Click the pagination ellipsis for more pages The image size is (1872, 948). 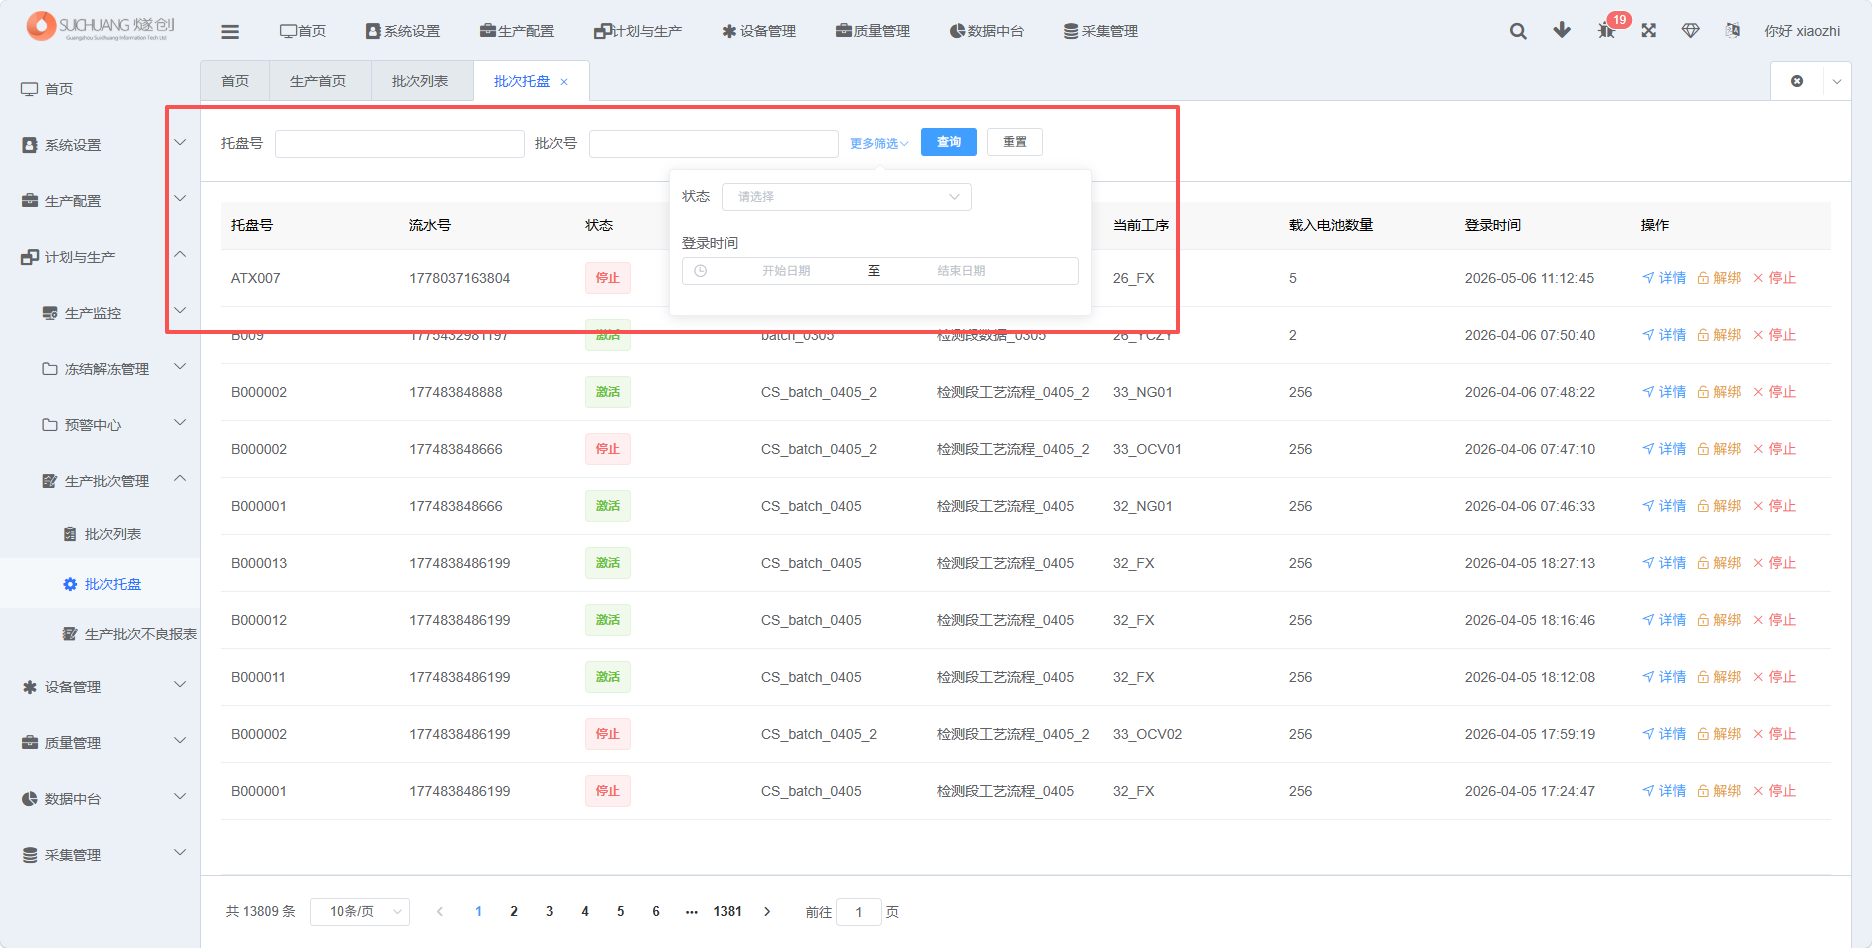coord(692,912)
